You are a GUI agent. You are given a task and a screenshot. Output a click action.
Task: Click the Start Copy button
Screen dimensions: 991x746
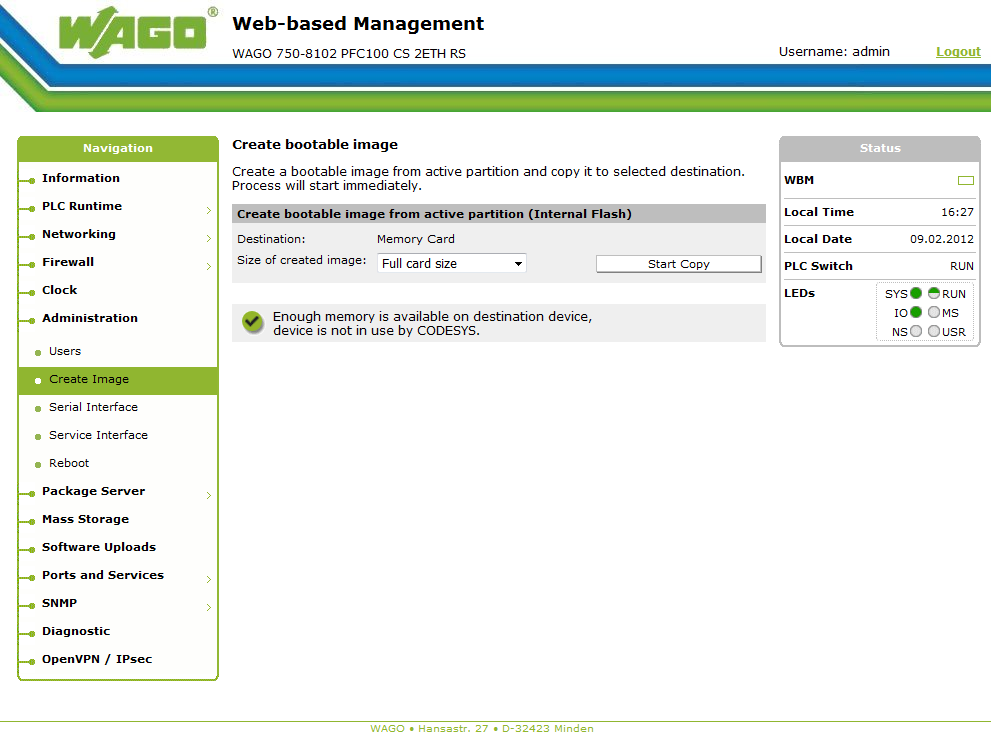679,264
